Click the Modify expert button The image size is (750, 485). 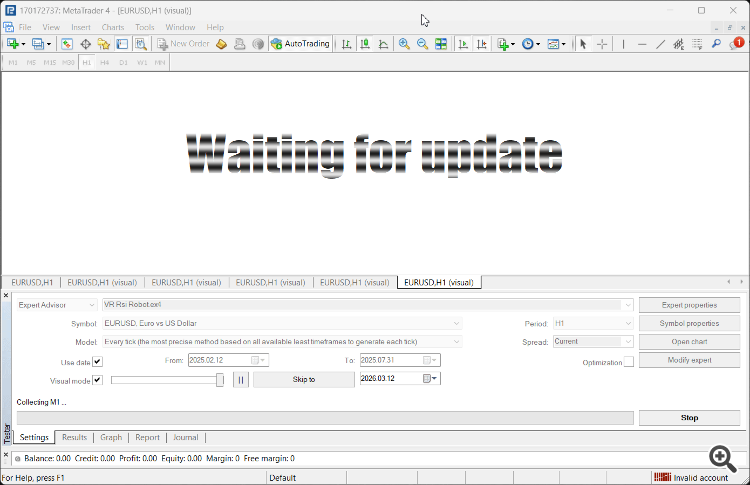689,360
